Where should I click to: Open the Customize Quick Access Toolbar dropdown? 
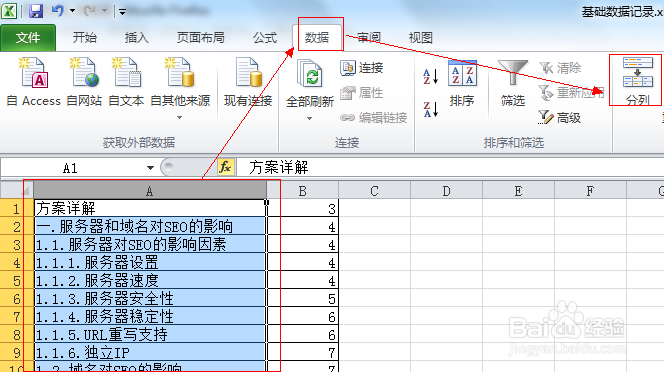tap(122, 12)
